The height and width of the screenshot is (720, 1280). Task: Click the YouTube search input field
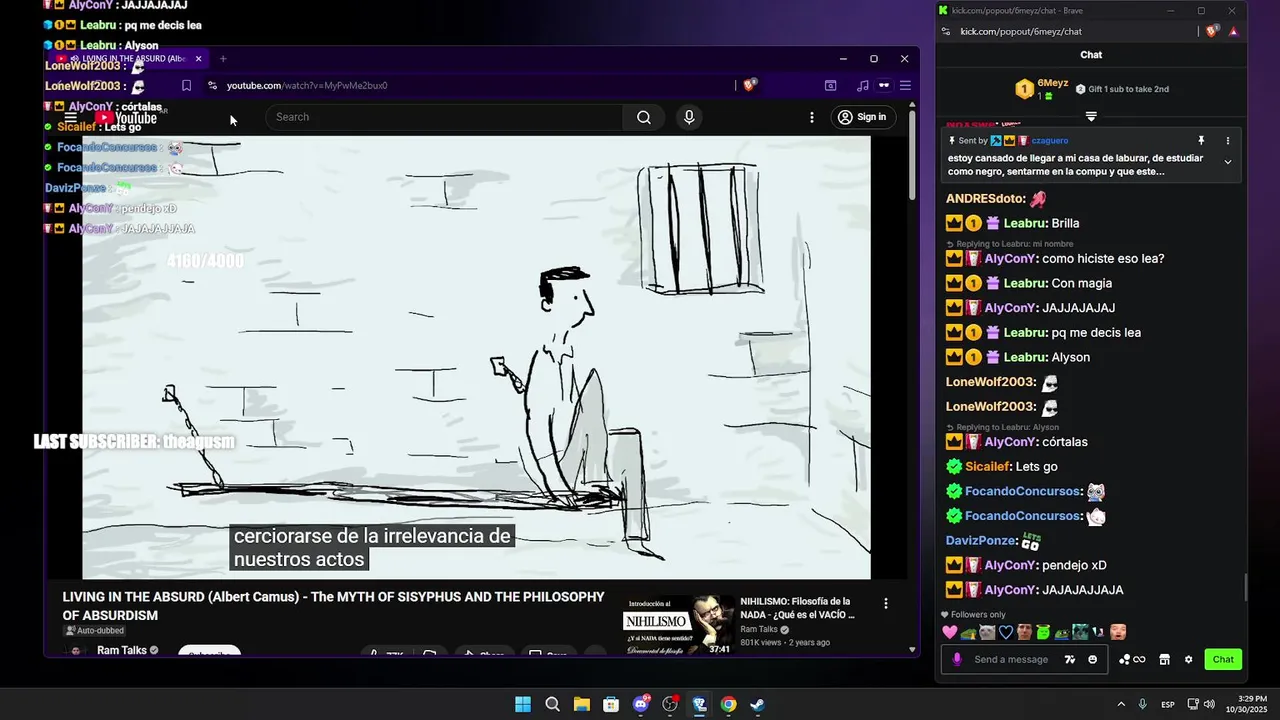444,117
